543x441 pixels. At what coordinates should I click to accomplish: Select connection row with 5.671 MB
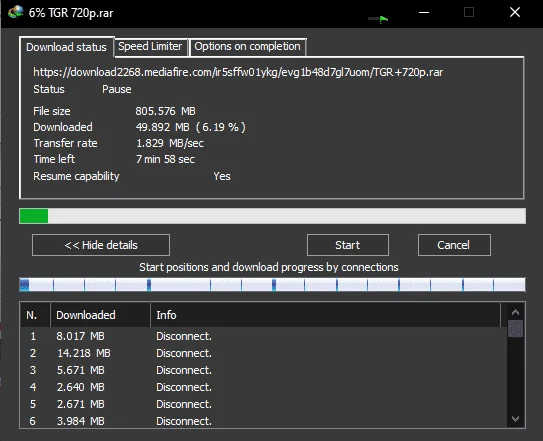263,370
